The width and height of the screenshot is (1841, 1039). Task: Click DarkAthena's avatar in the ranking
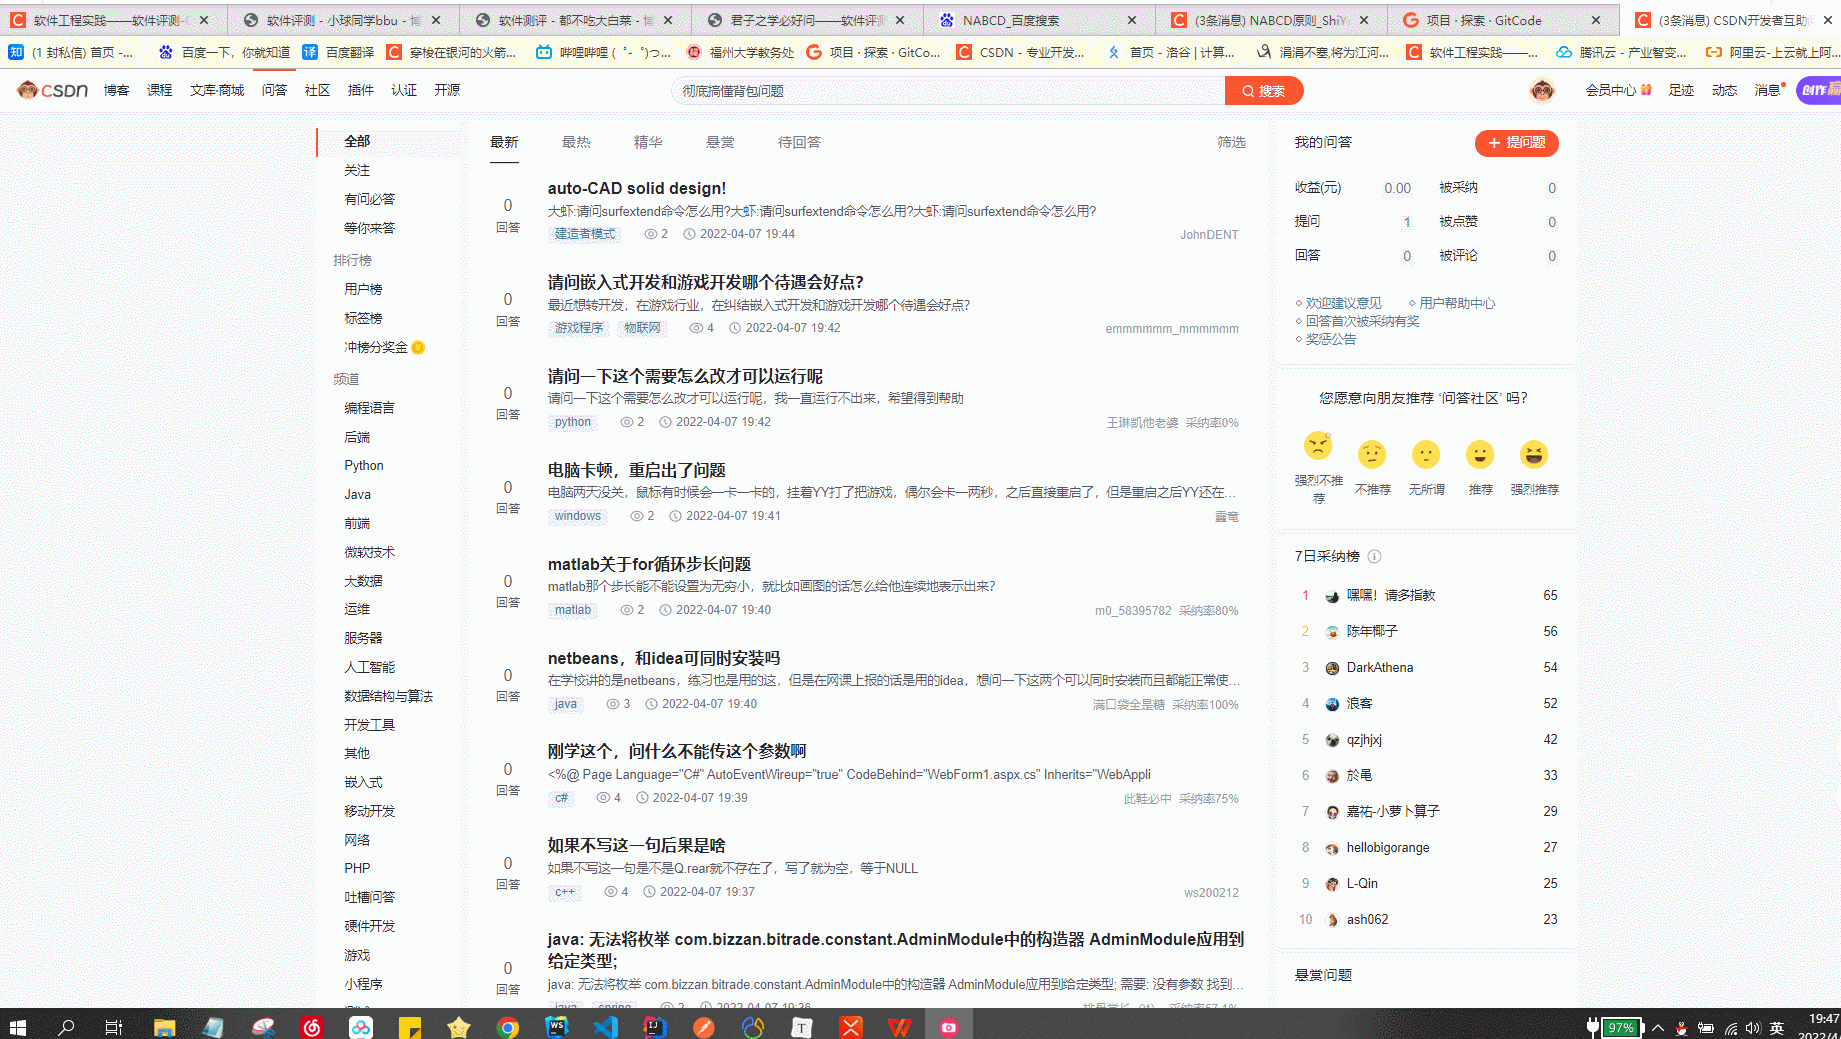1331,667
